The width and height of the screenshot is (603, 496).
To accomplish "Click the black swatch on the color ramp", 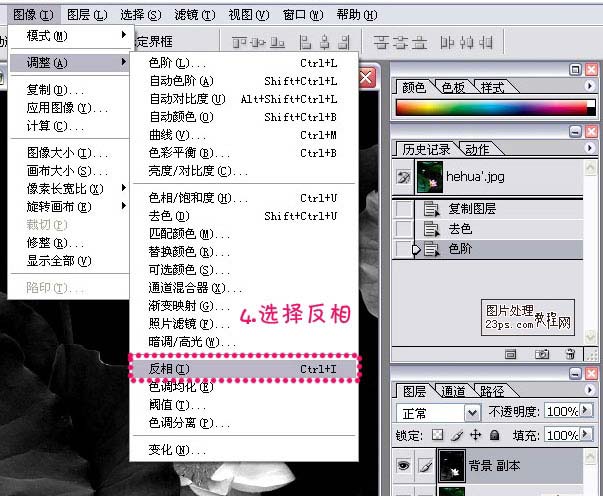I will click(591, 112).
